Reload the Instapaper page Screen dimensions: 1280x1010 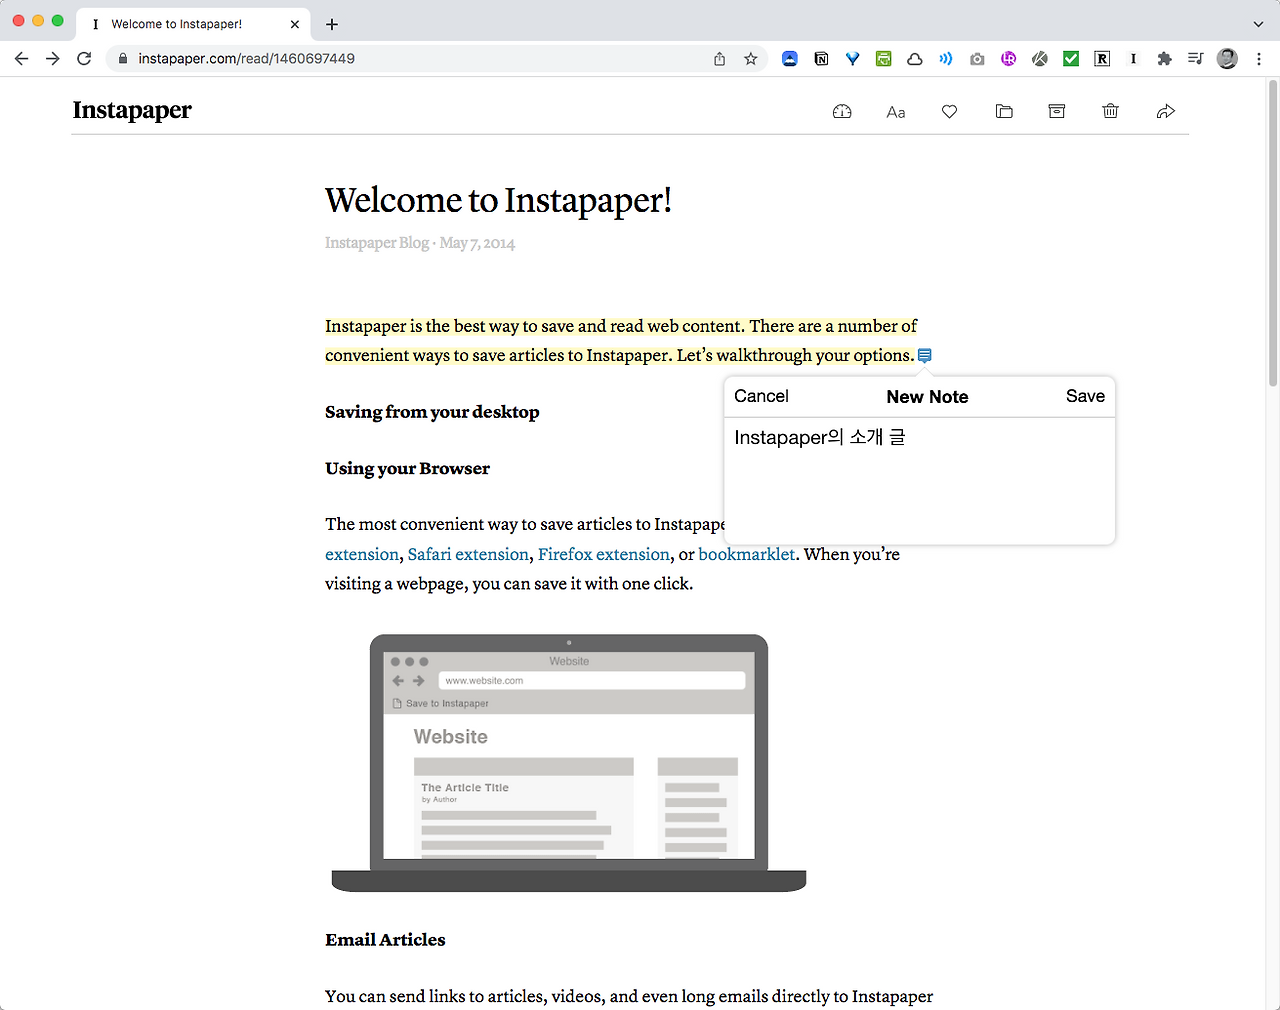click(84, 59)
